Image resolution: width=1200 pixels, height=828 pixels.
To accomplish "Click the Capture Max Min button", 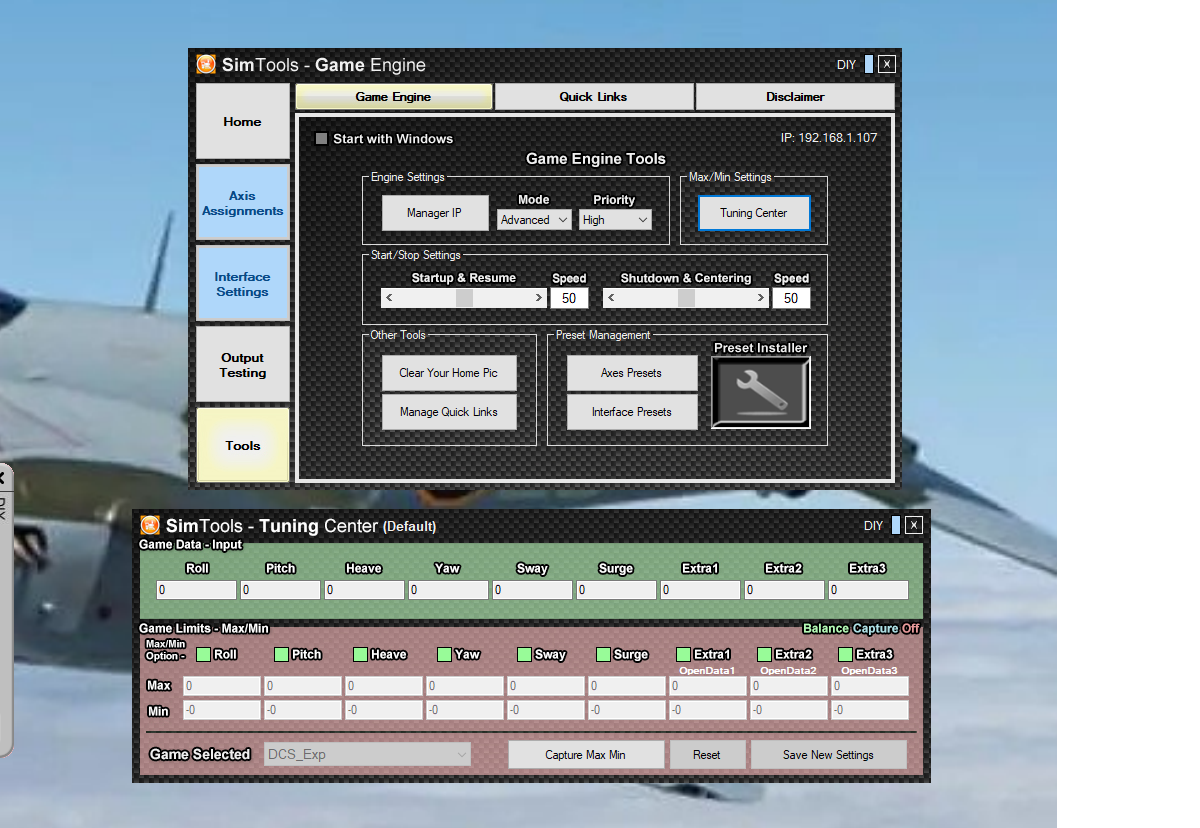I will coord(586,755).
